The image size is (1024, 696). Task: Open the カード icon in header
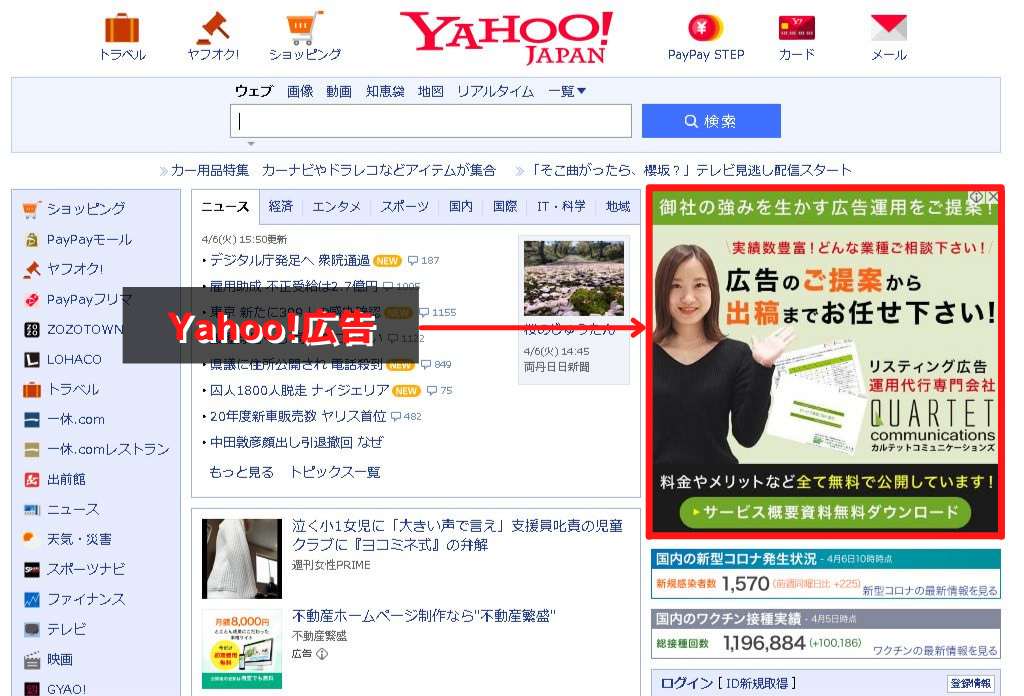(x=797, y=28)
